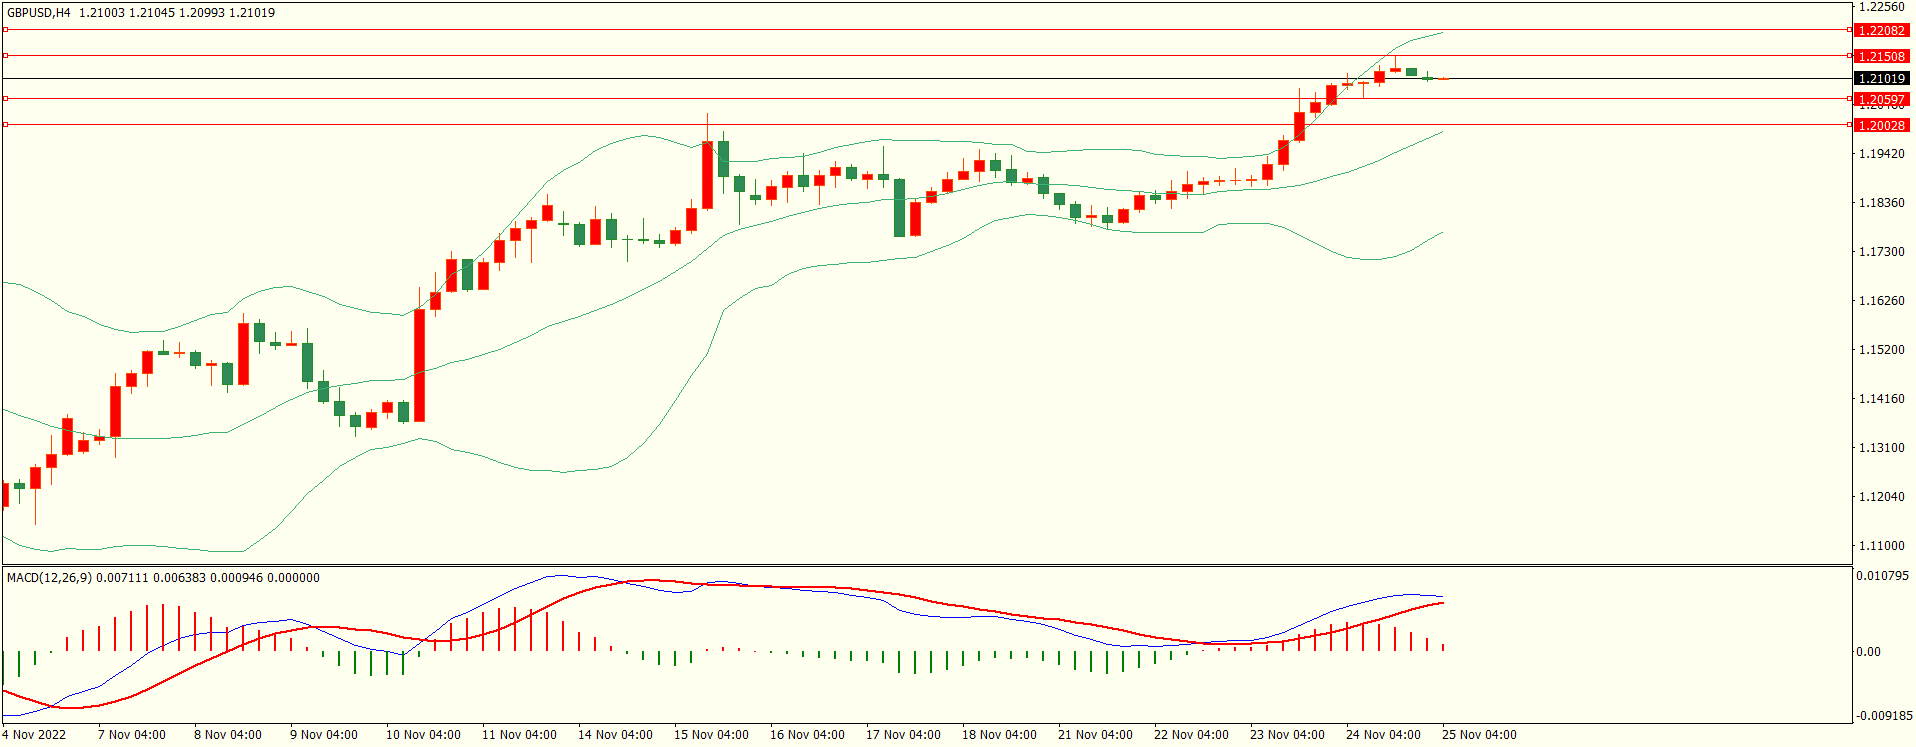The height and width of the screenshot is (747, 1916).
Task: Click the 15 Nov 04:00 time label
Action: 711,735
